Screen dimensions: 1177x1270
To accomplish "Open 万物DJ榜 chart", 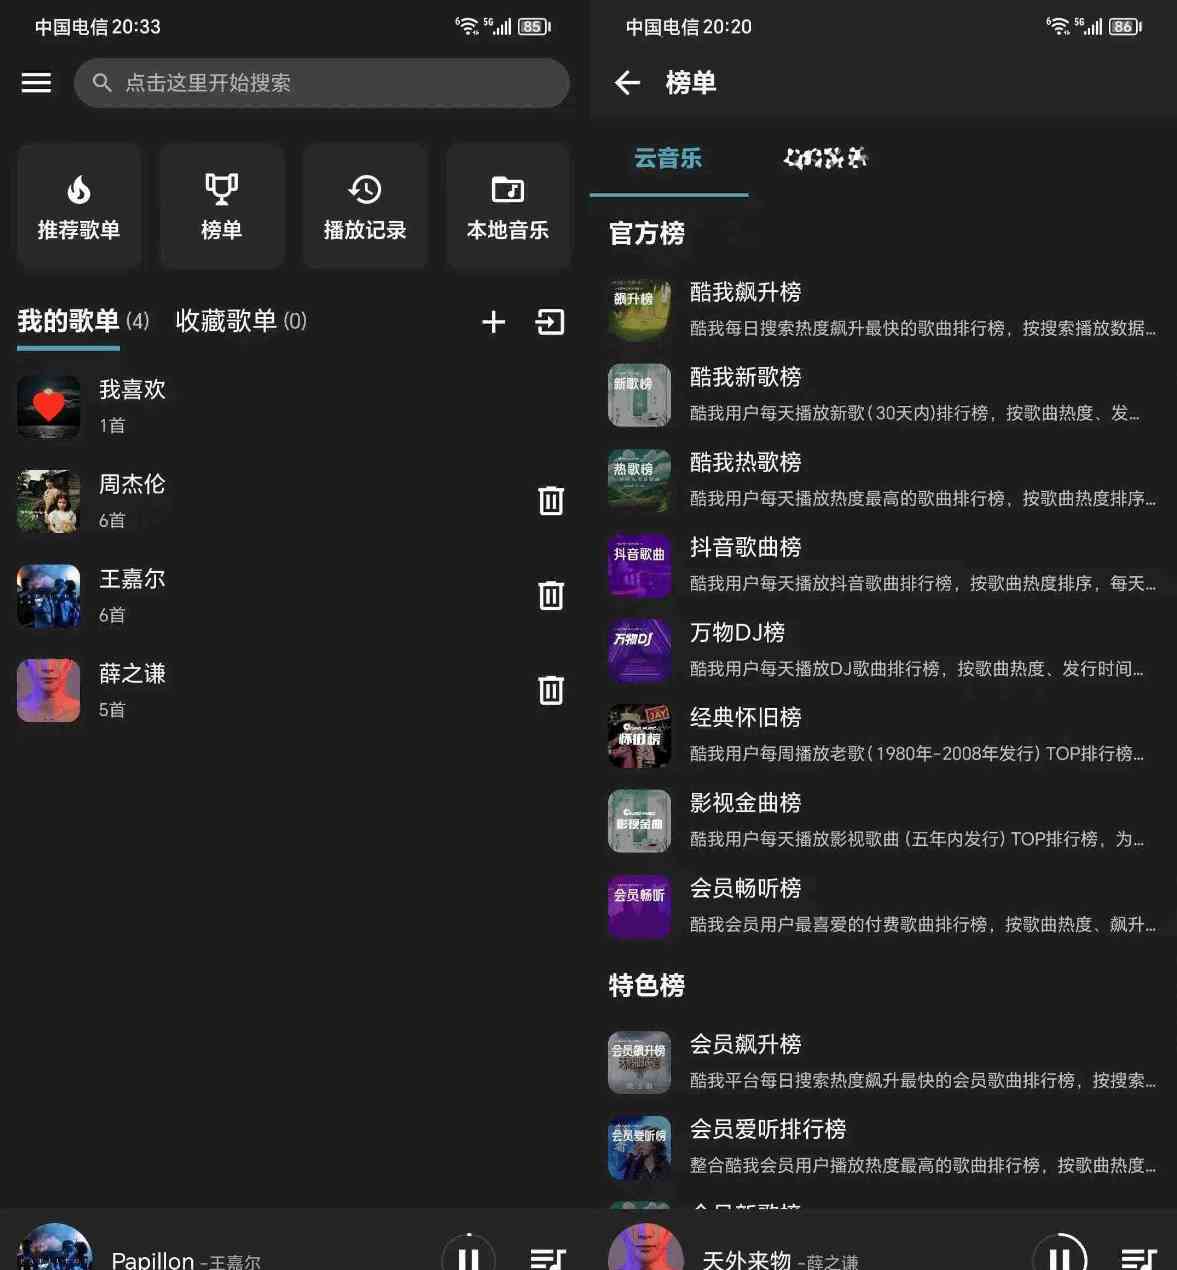I will pos(883,650).
